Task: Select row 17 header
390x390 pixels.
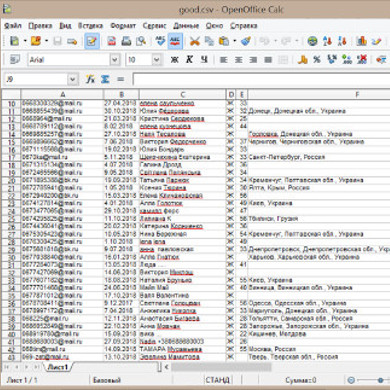Action: pyautogui.click(x=11, y=157)
